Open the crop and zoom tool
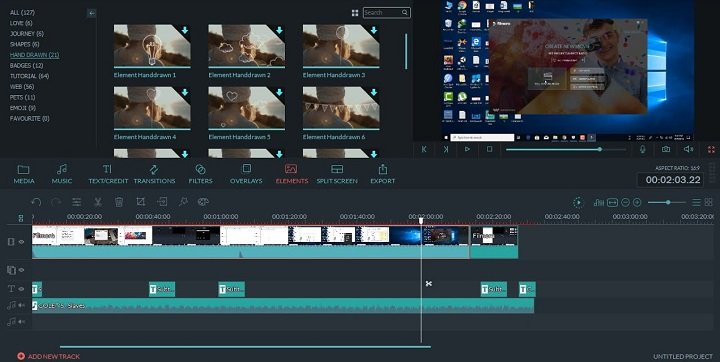Screen dimensions: 720x362 (x=141, y=202)
